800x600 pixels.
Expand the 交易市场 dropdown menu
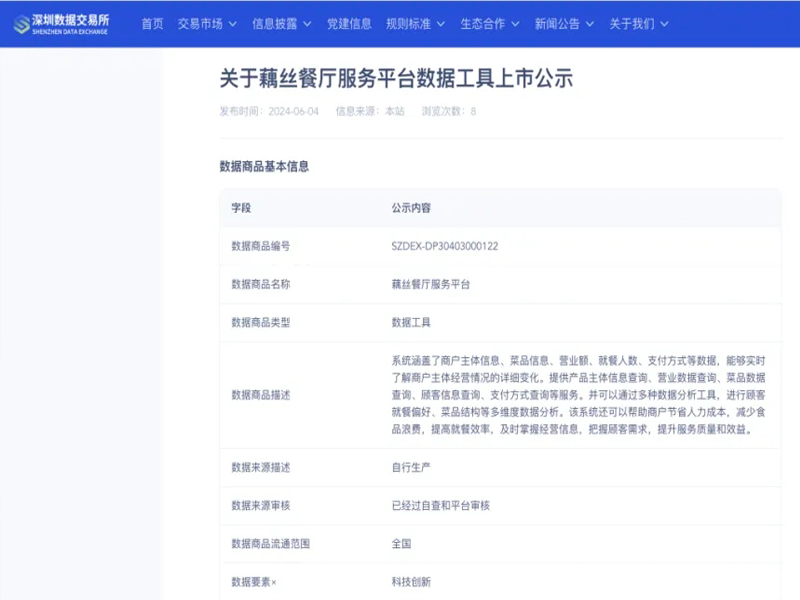point(207,23)
